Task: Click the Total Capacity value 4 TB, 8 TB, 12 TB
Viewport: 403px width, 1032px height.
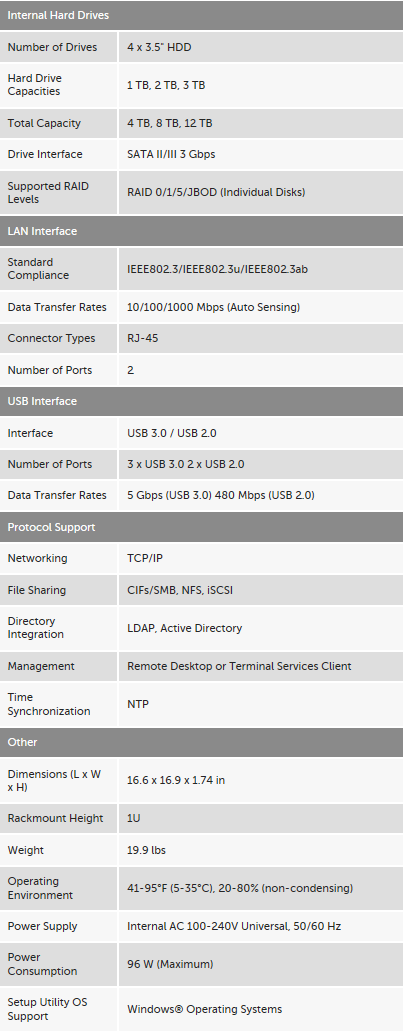Action: click(170, 123)
